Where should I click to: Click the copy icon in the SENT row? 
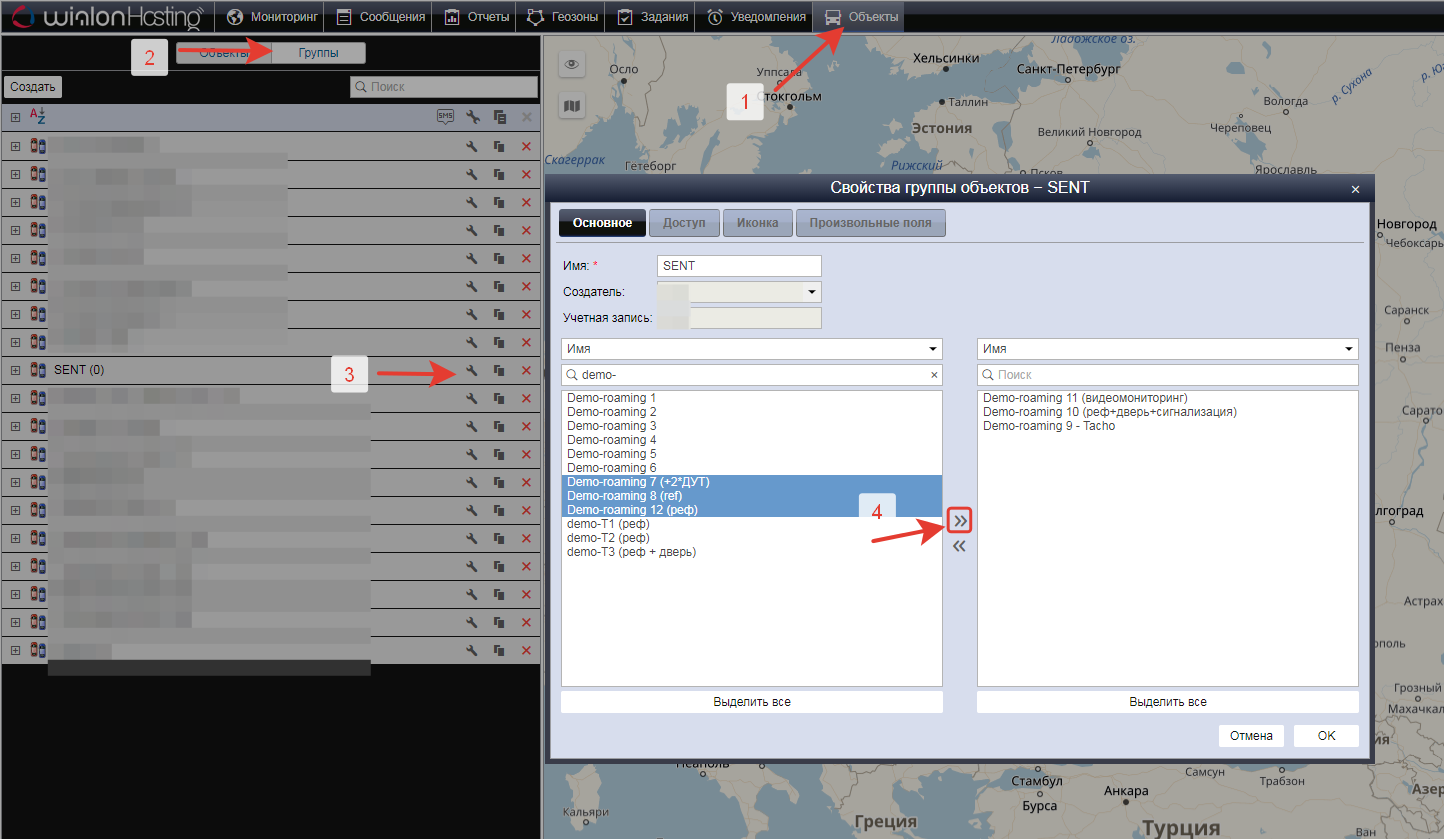pyautogui.click(x=499, y=371)
